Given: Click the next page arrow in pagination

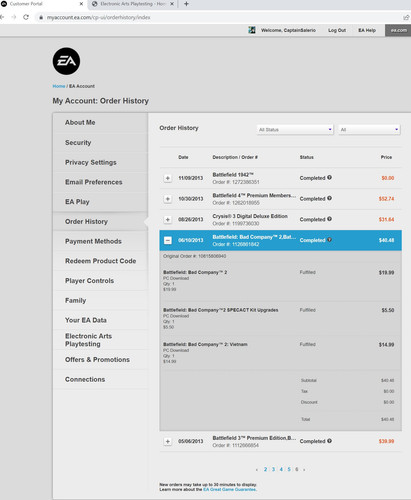Looking at the screenshot, I should (x=304, y=470).
